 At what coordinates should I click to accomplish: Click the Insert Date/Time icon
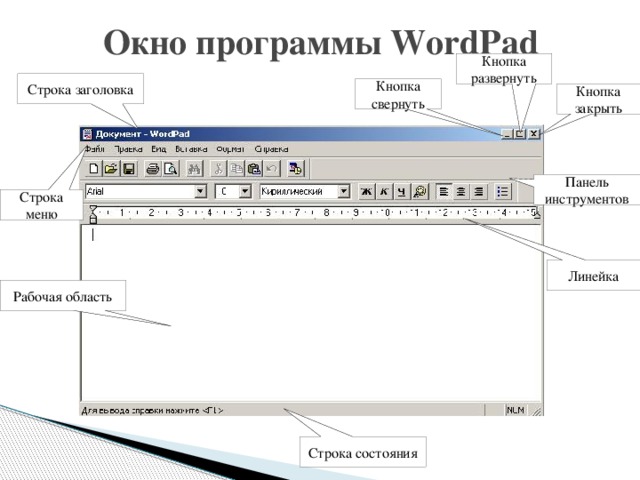tap(296, 169)
